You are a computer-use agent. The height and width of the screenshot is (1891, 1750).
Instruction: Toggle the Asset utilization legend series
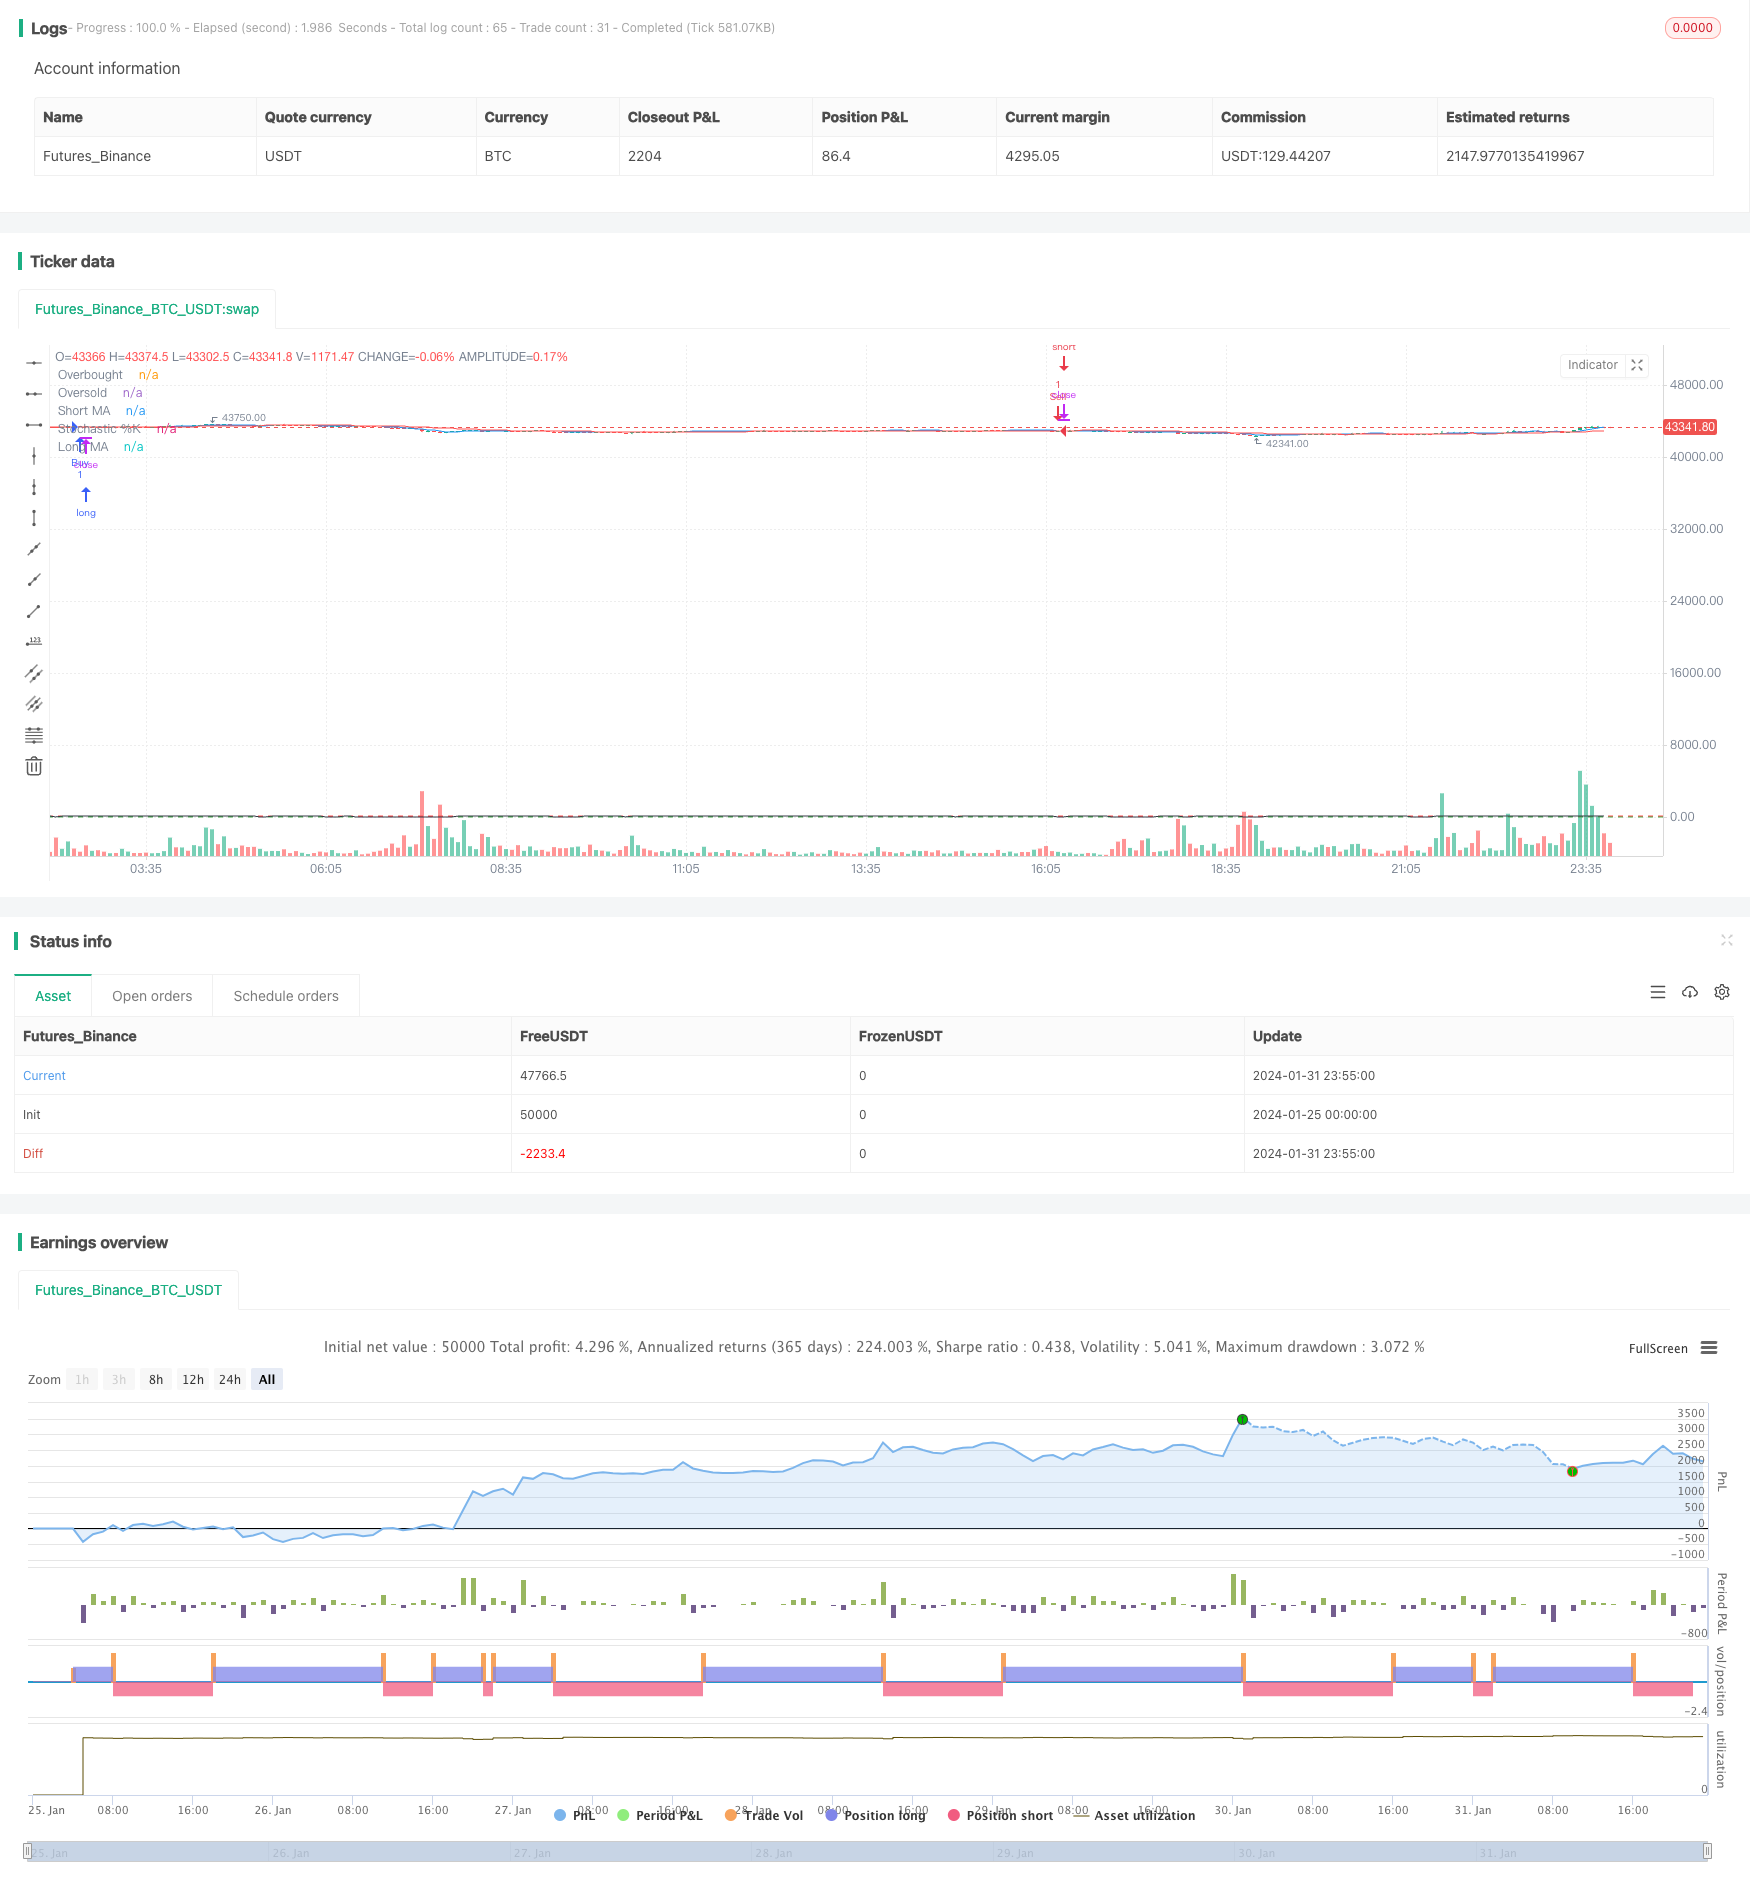[1134, 1815]
